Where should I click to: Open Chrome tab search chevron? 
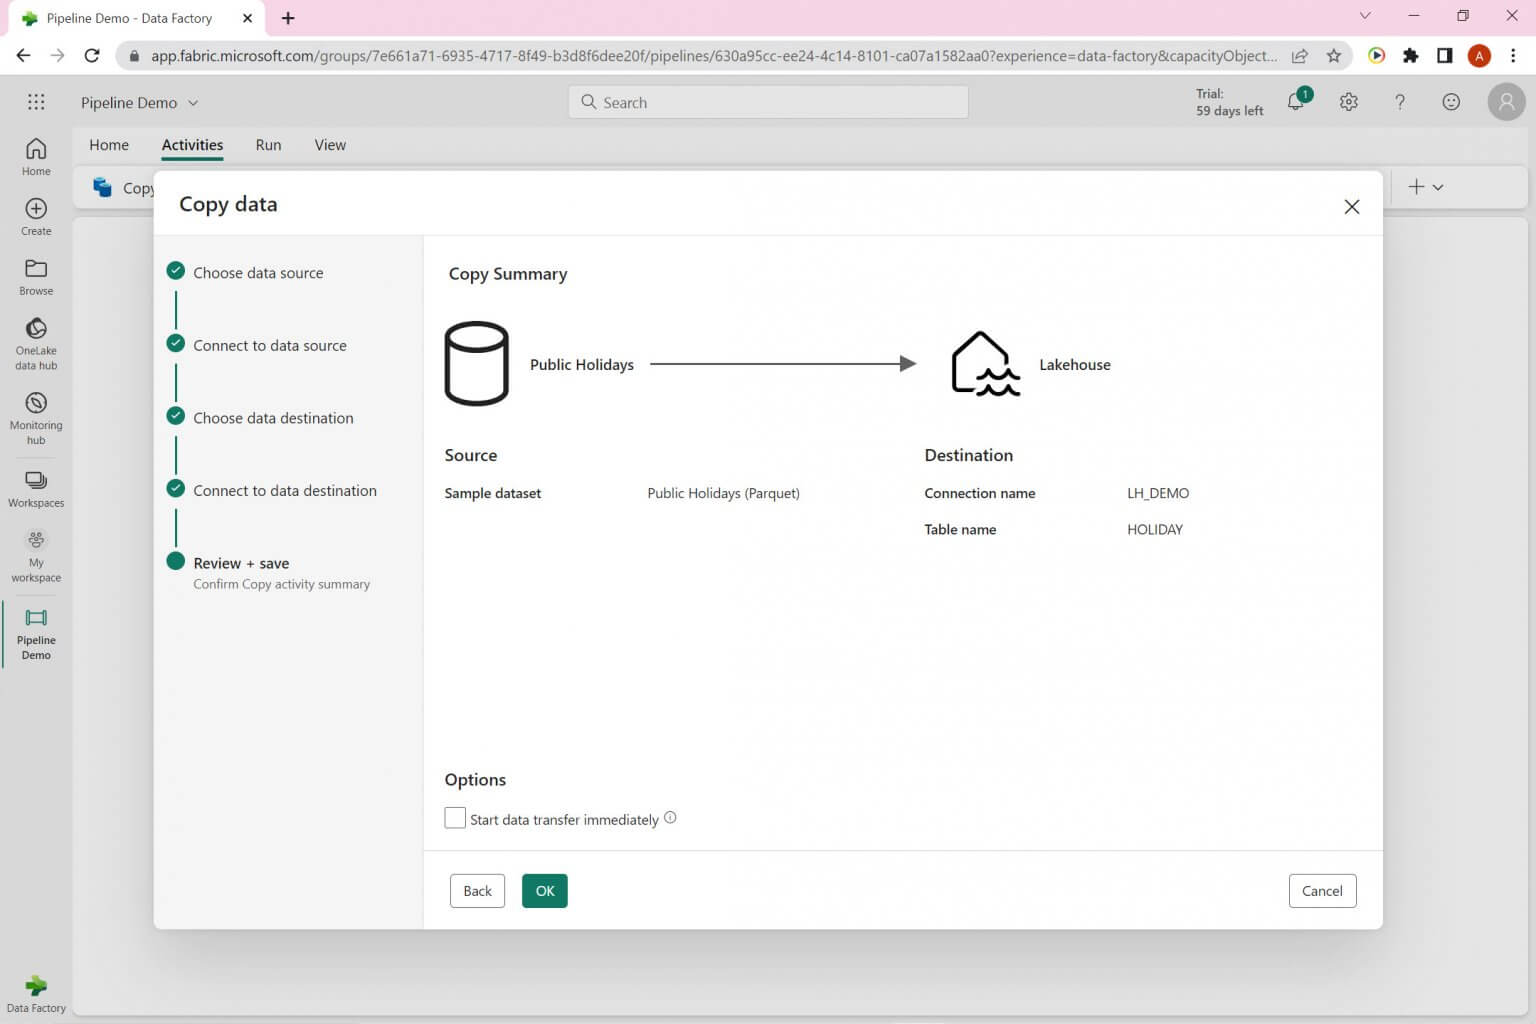(1364, 16)
